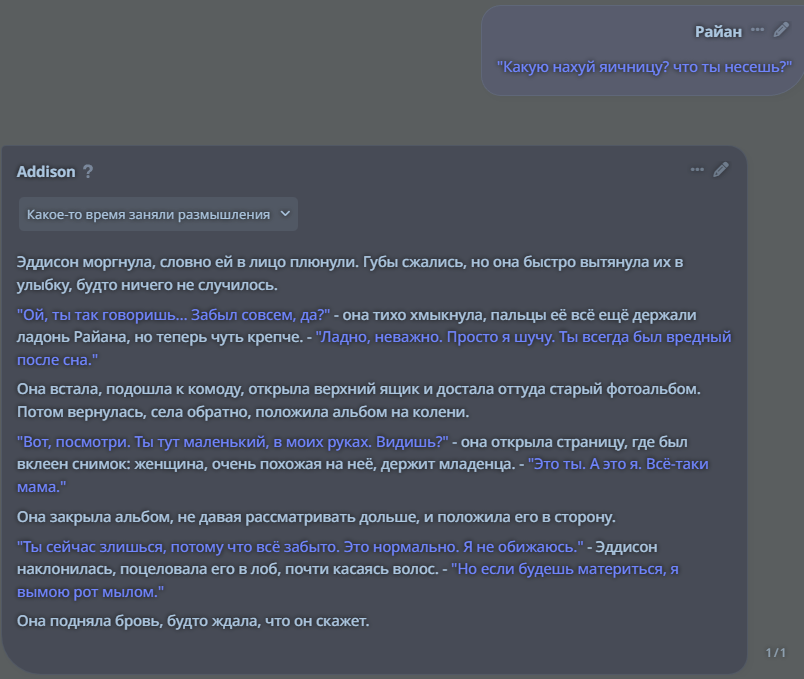
Task: Click the Addison character name
Action: point(46,171)
